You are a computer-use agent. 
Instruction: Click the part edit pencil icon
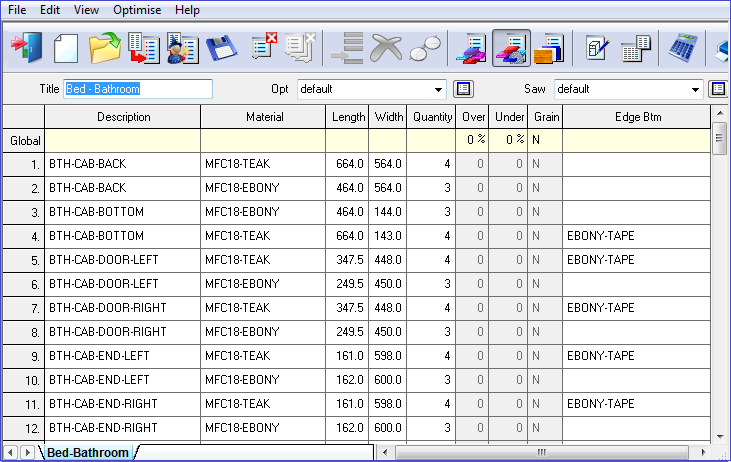[x=597, y=48]
